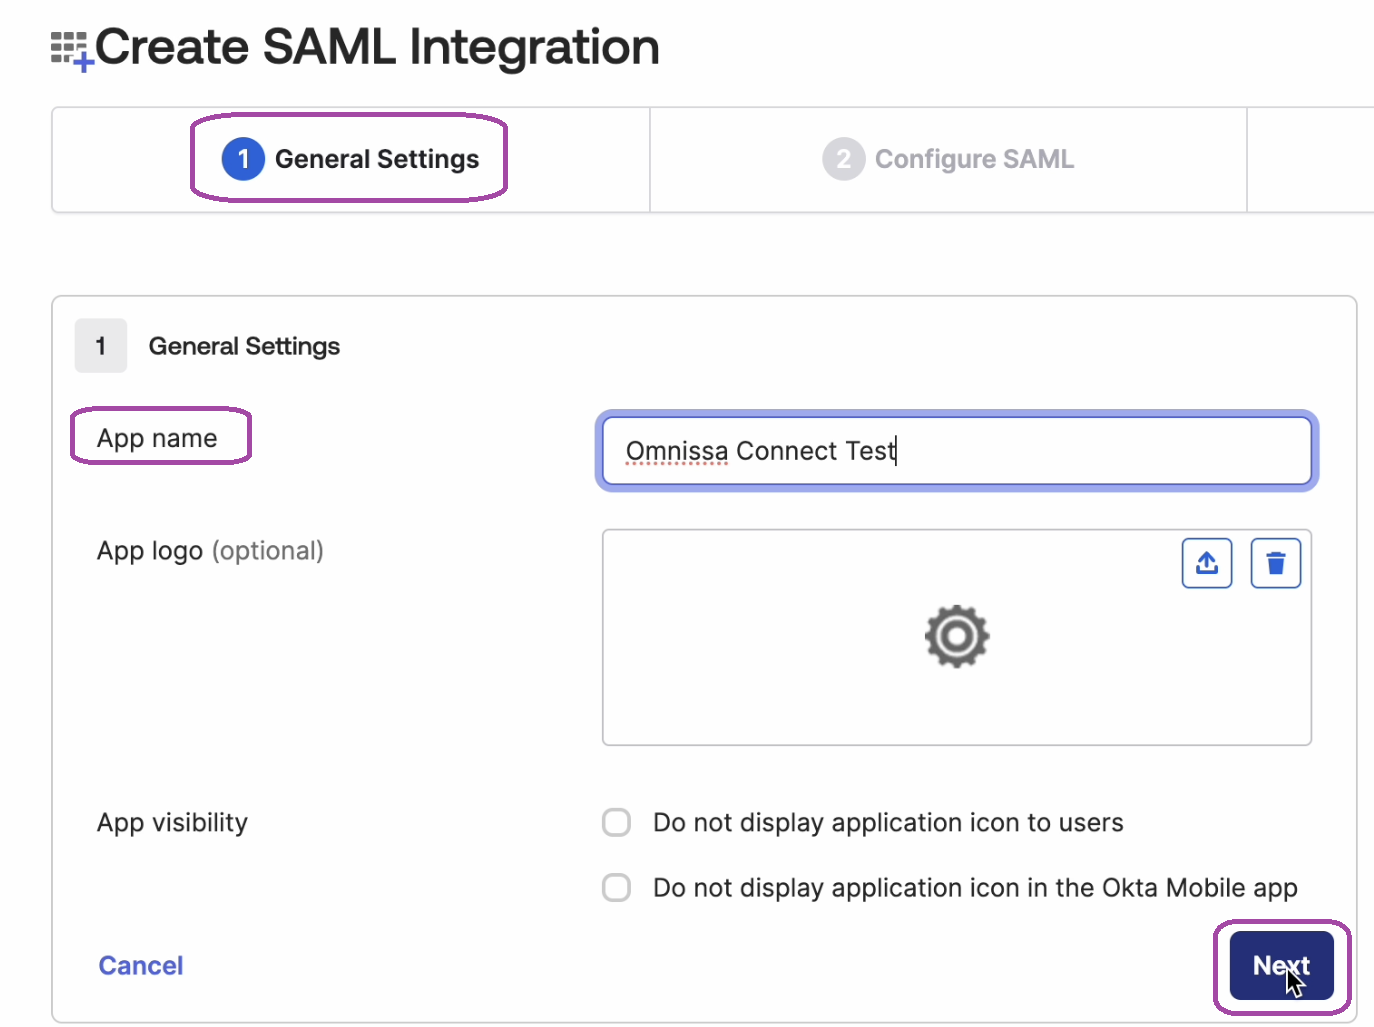Click the gear placeholder app logo
The width and height of the screenshot is (1374, 1027).
[956, 636]
